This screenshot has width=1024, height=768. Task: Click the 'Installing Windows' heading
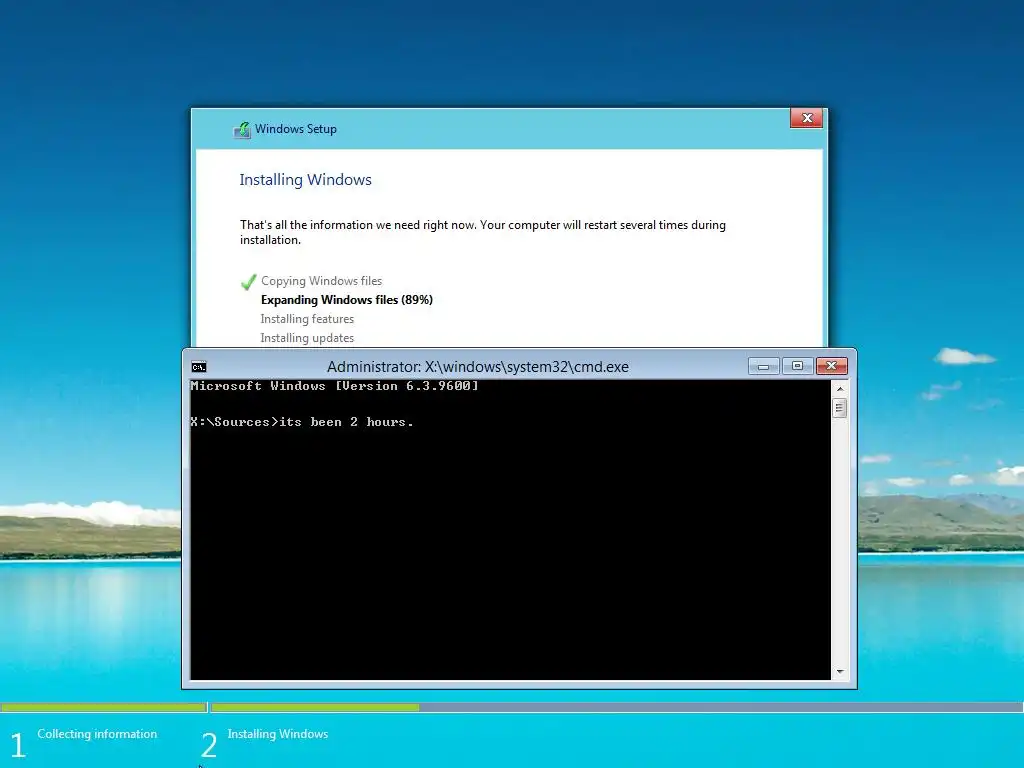pyautogui.click(x=305, y=180)
